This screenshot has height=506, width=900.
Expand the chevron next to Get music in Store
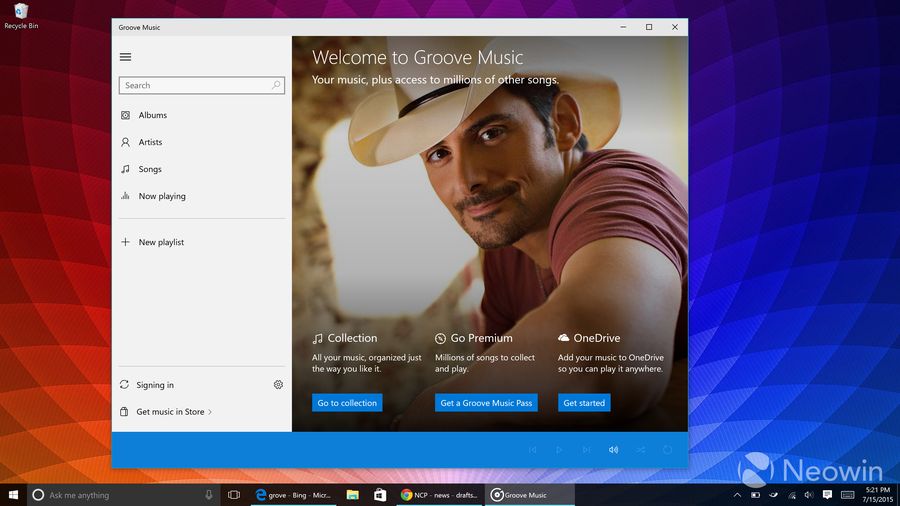(210, 412)
